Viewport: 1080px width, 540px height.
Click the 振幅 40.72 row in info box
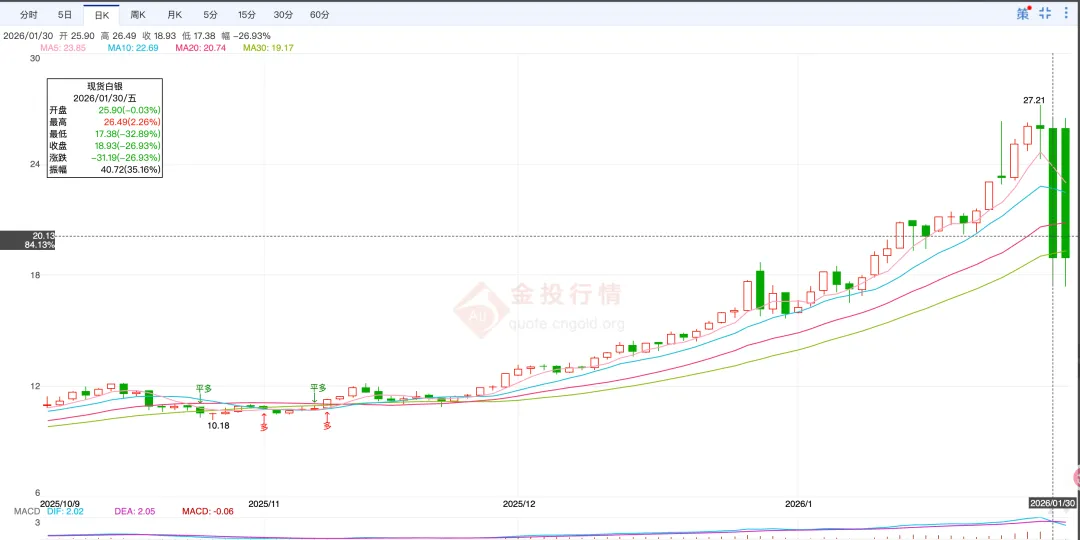[x=105, y=169]
